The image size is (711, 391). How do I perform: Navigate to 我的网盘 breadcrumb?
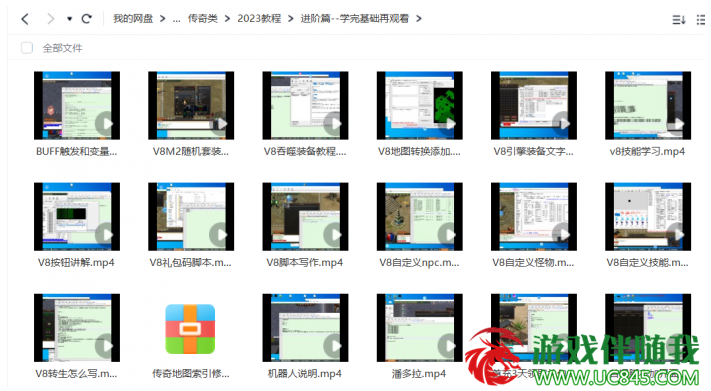(x=133, y=19)
